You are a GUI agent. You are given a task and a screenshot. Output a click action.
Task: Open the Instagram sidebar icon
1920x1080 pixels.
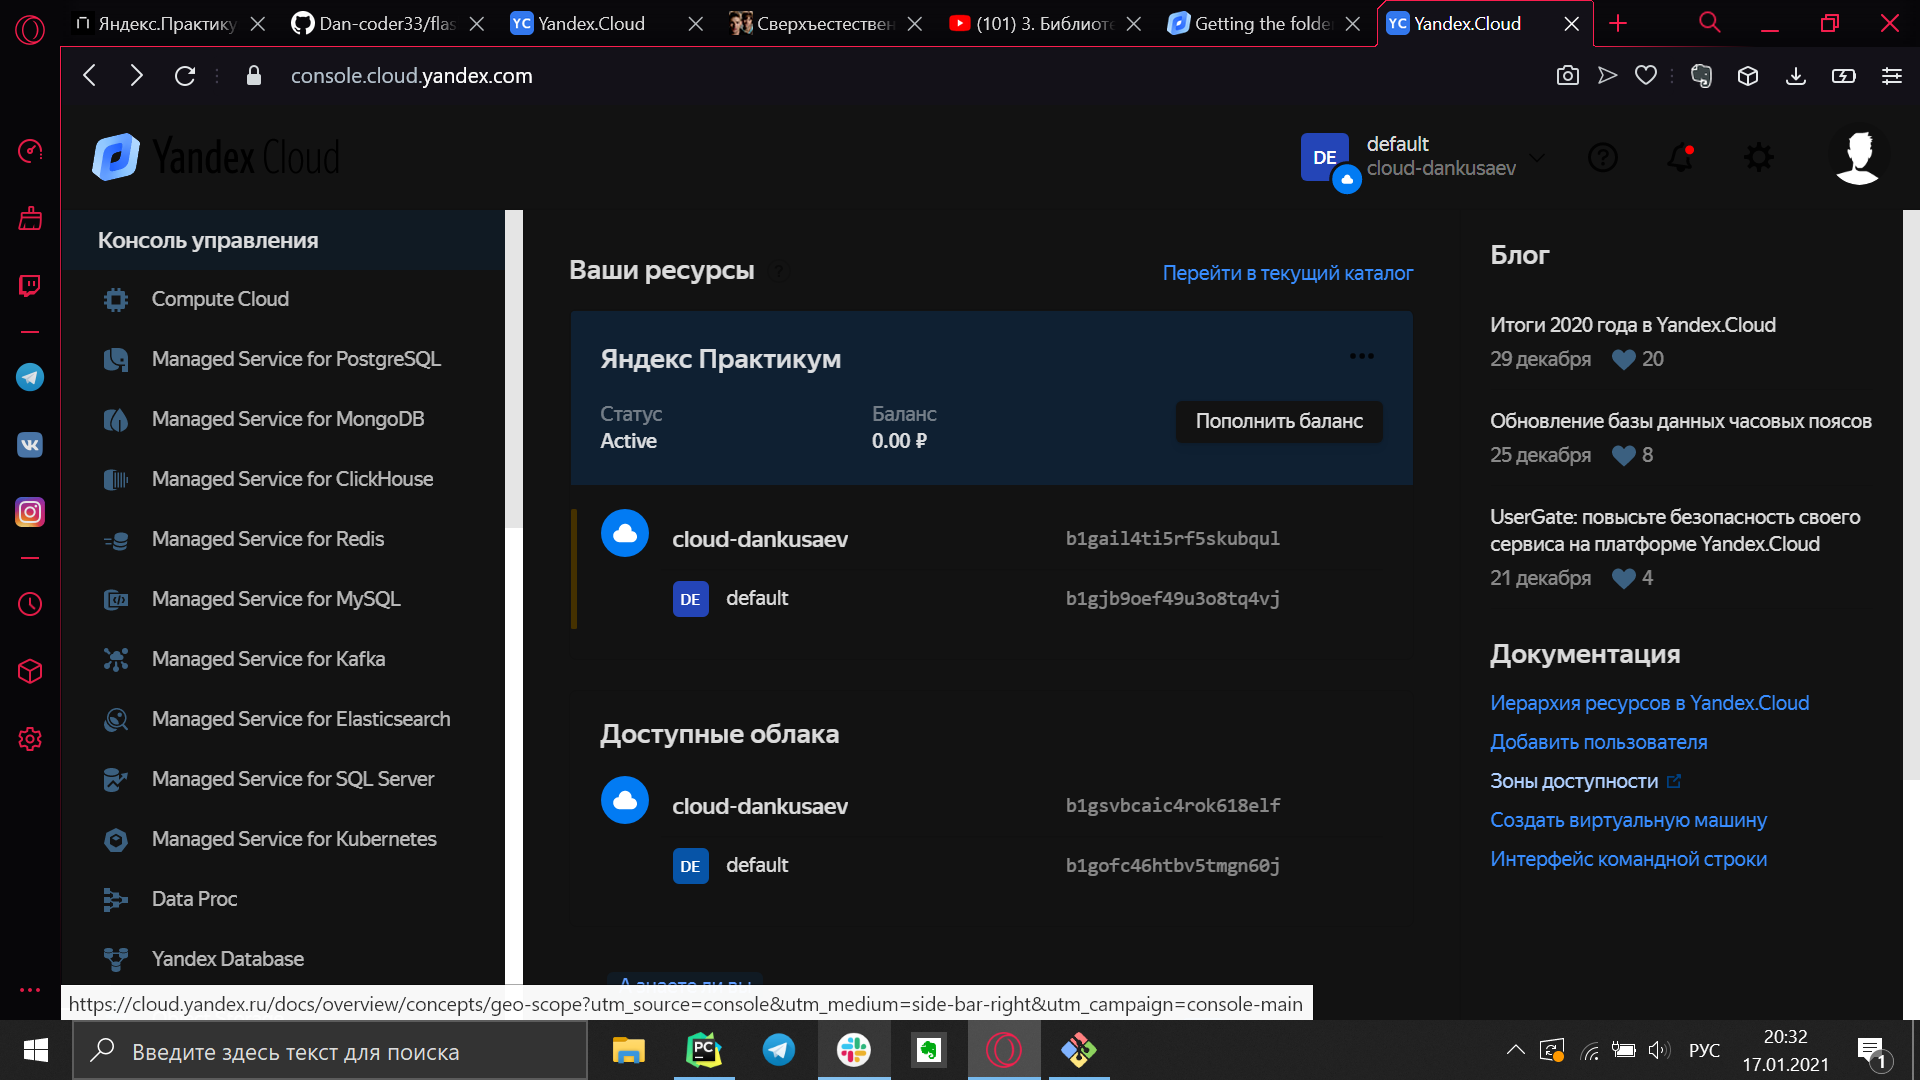tap(30, 512)
